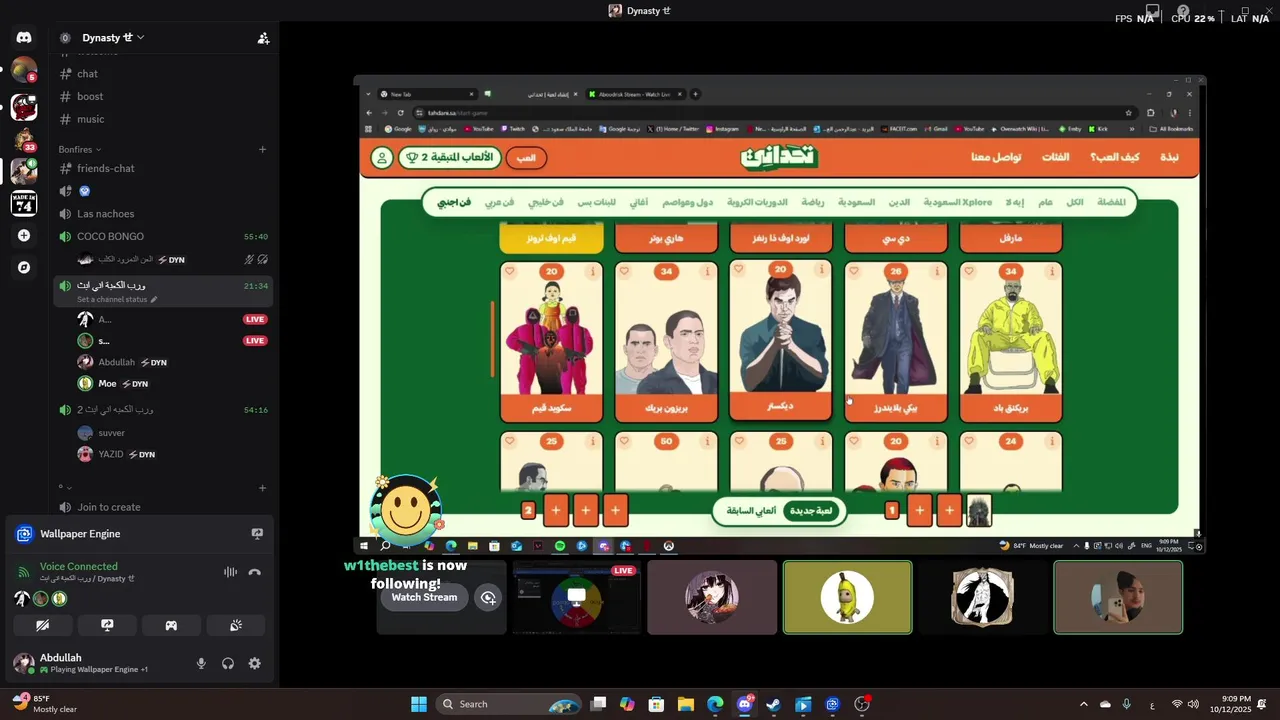Favorite the Squid Game card heart icon
This screenshot has width=1280, height=720.
510,272
